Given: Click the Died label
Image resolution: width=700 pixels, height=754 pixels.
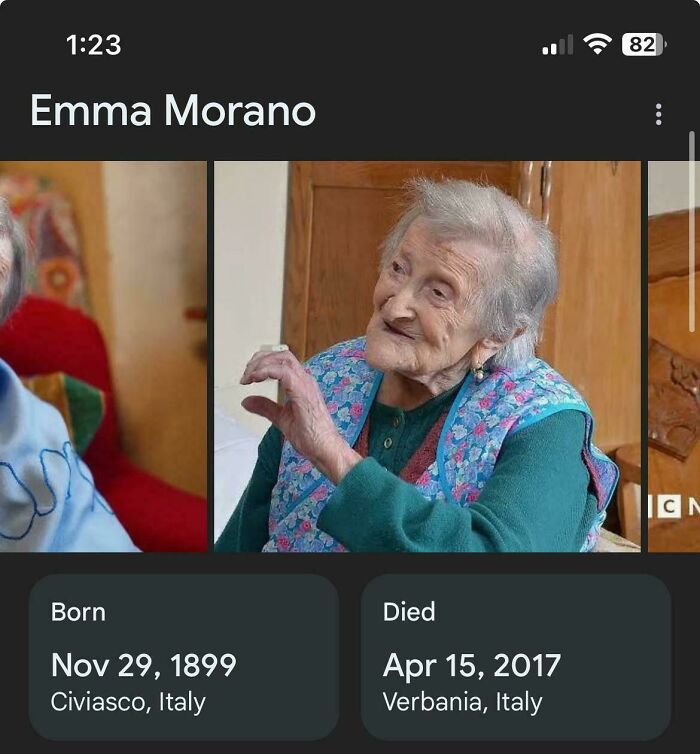Looking at the screenshot, I should click(409, 612).
